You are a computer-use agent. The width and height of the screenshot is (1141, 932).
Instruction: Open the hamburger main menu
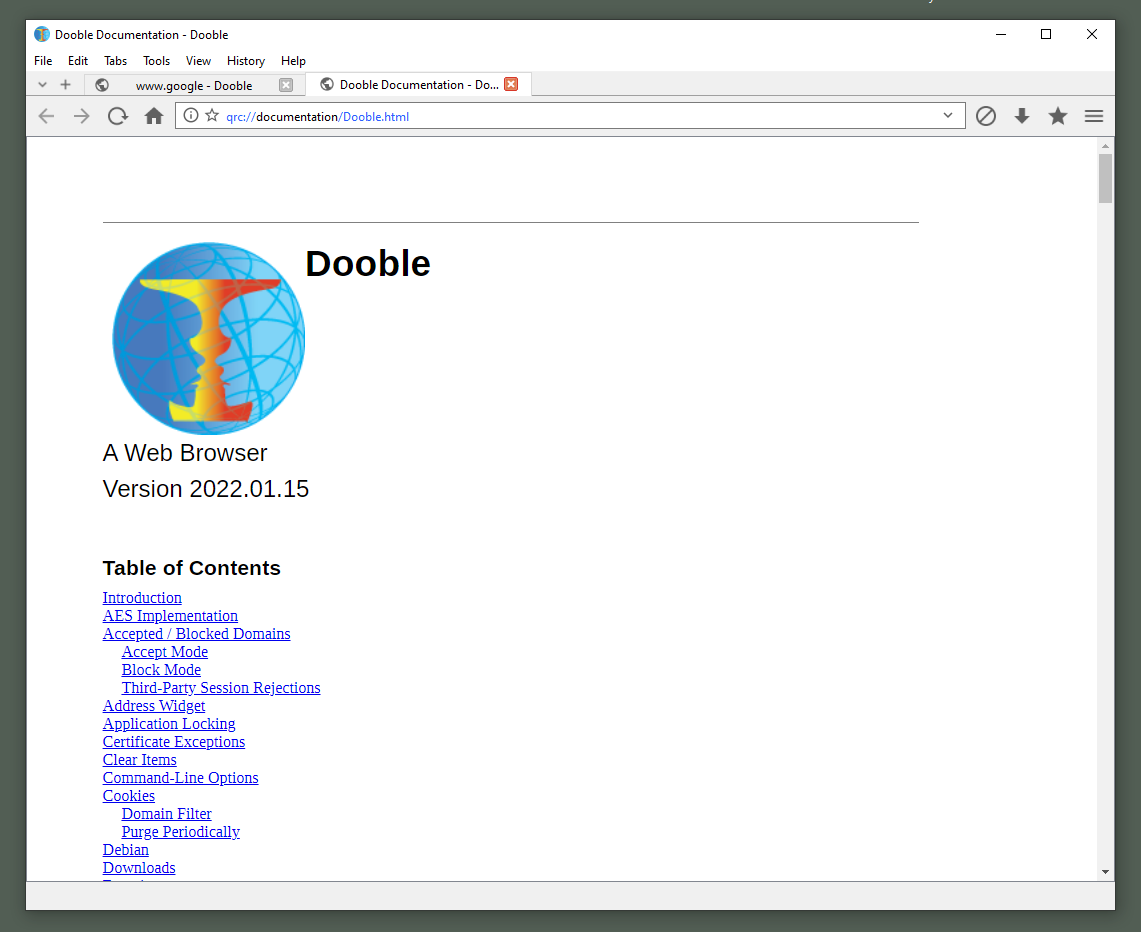pyautogui.click(x=1094, y=116)
